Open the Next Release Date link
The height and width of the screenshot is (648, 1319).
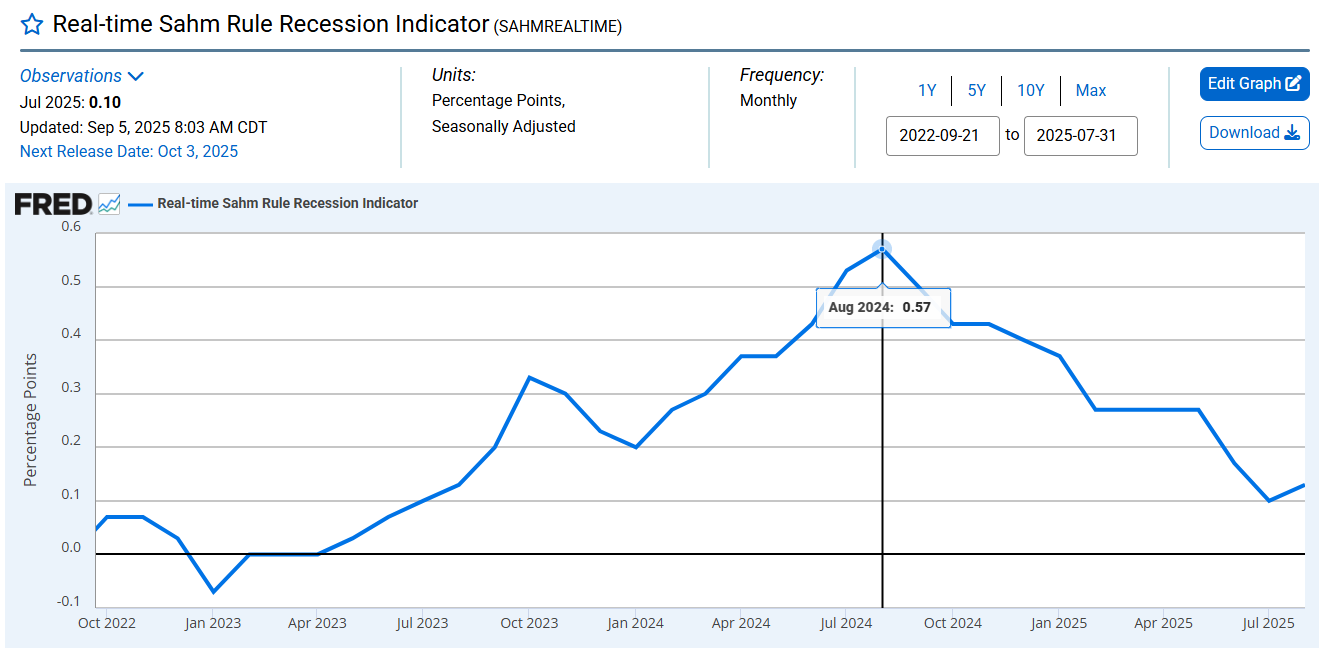pos(129,152)
